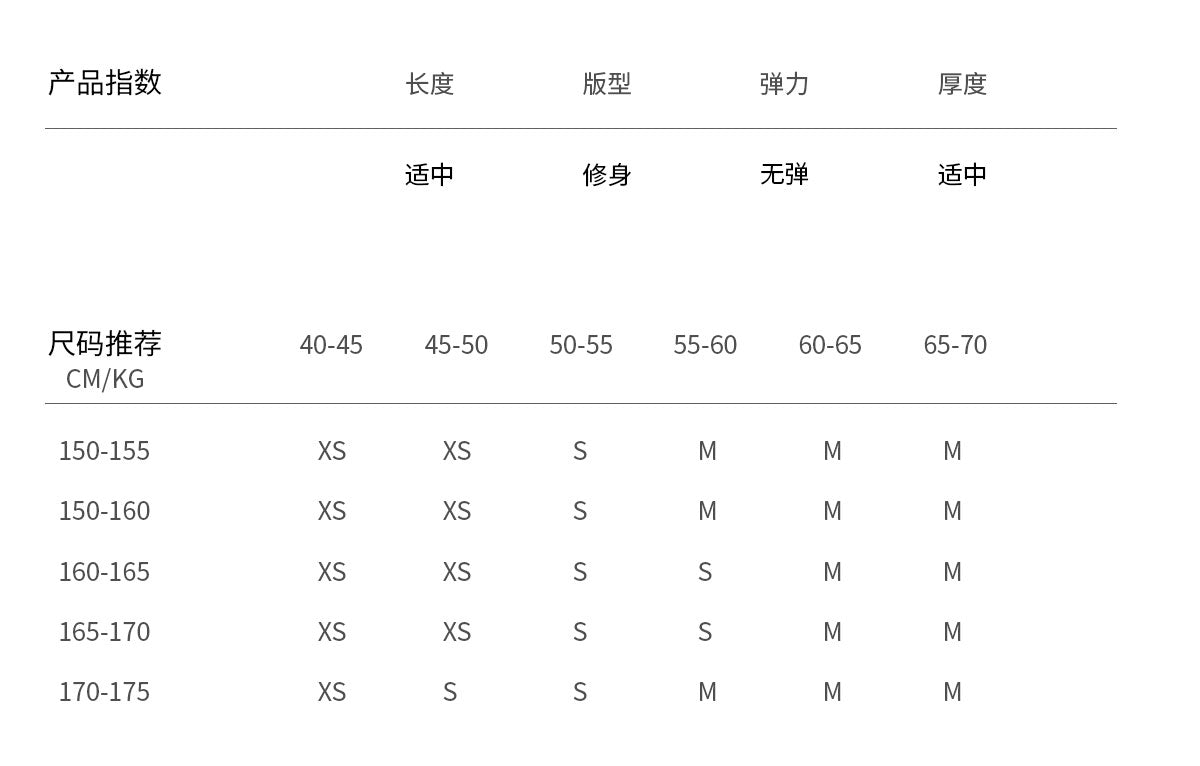Select the 无弹 value under 弹力
The width and height of the screenshot is (1200, 766).
point(784,175)
